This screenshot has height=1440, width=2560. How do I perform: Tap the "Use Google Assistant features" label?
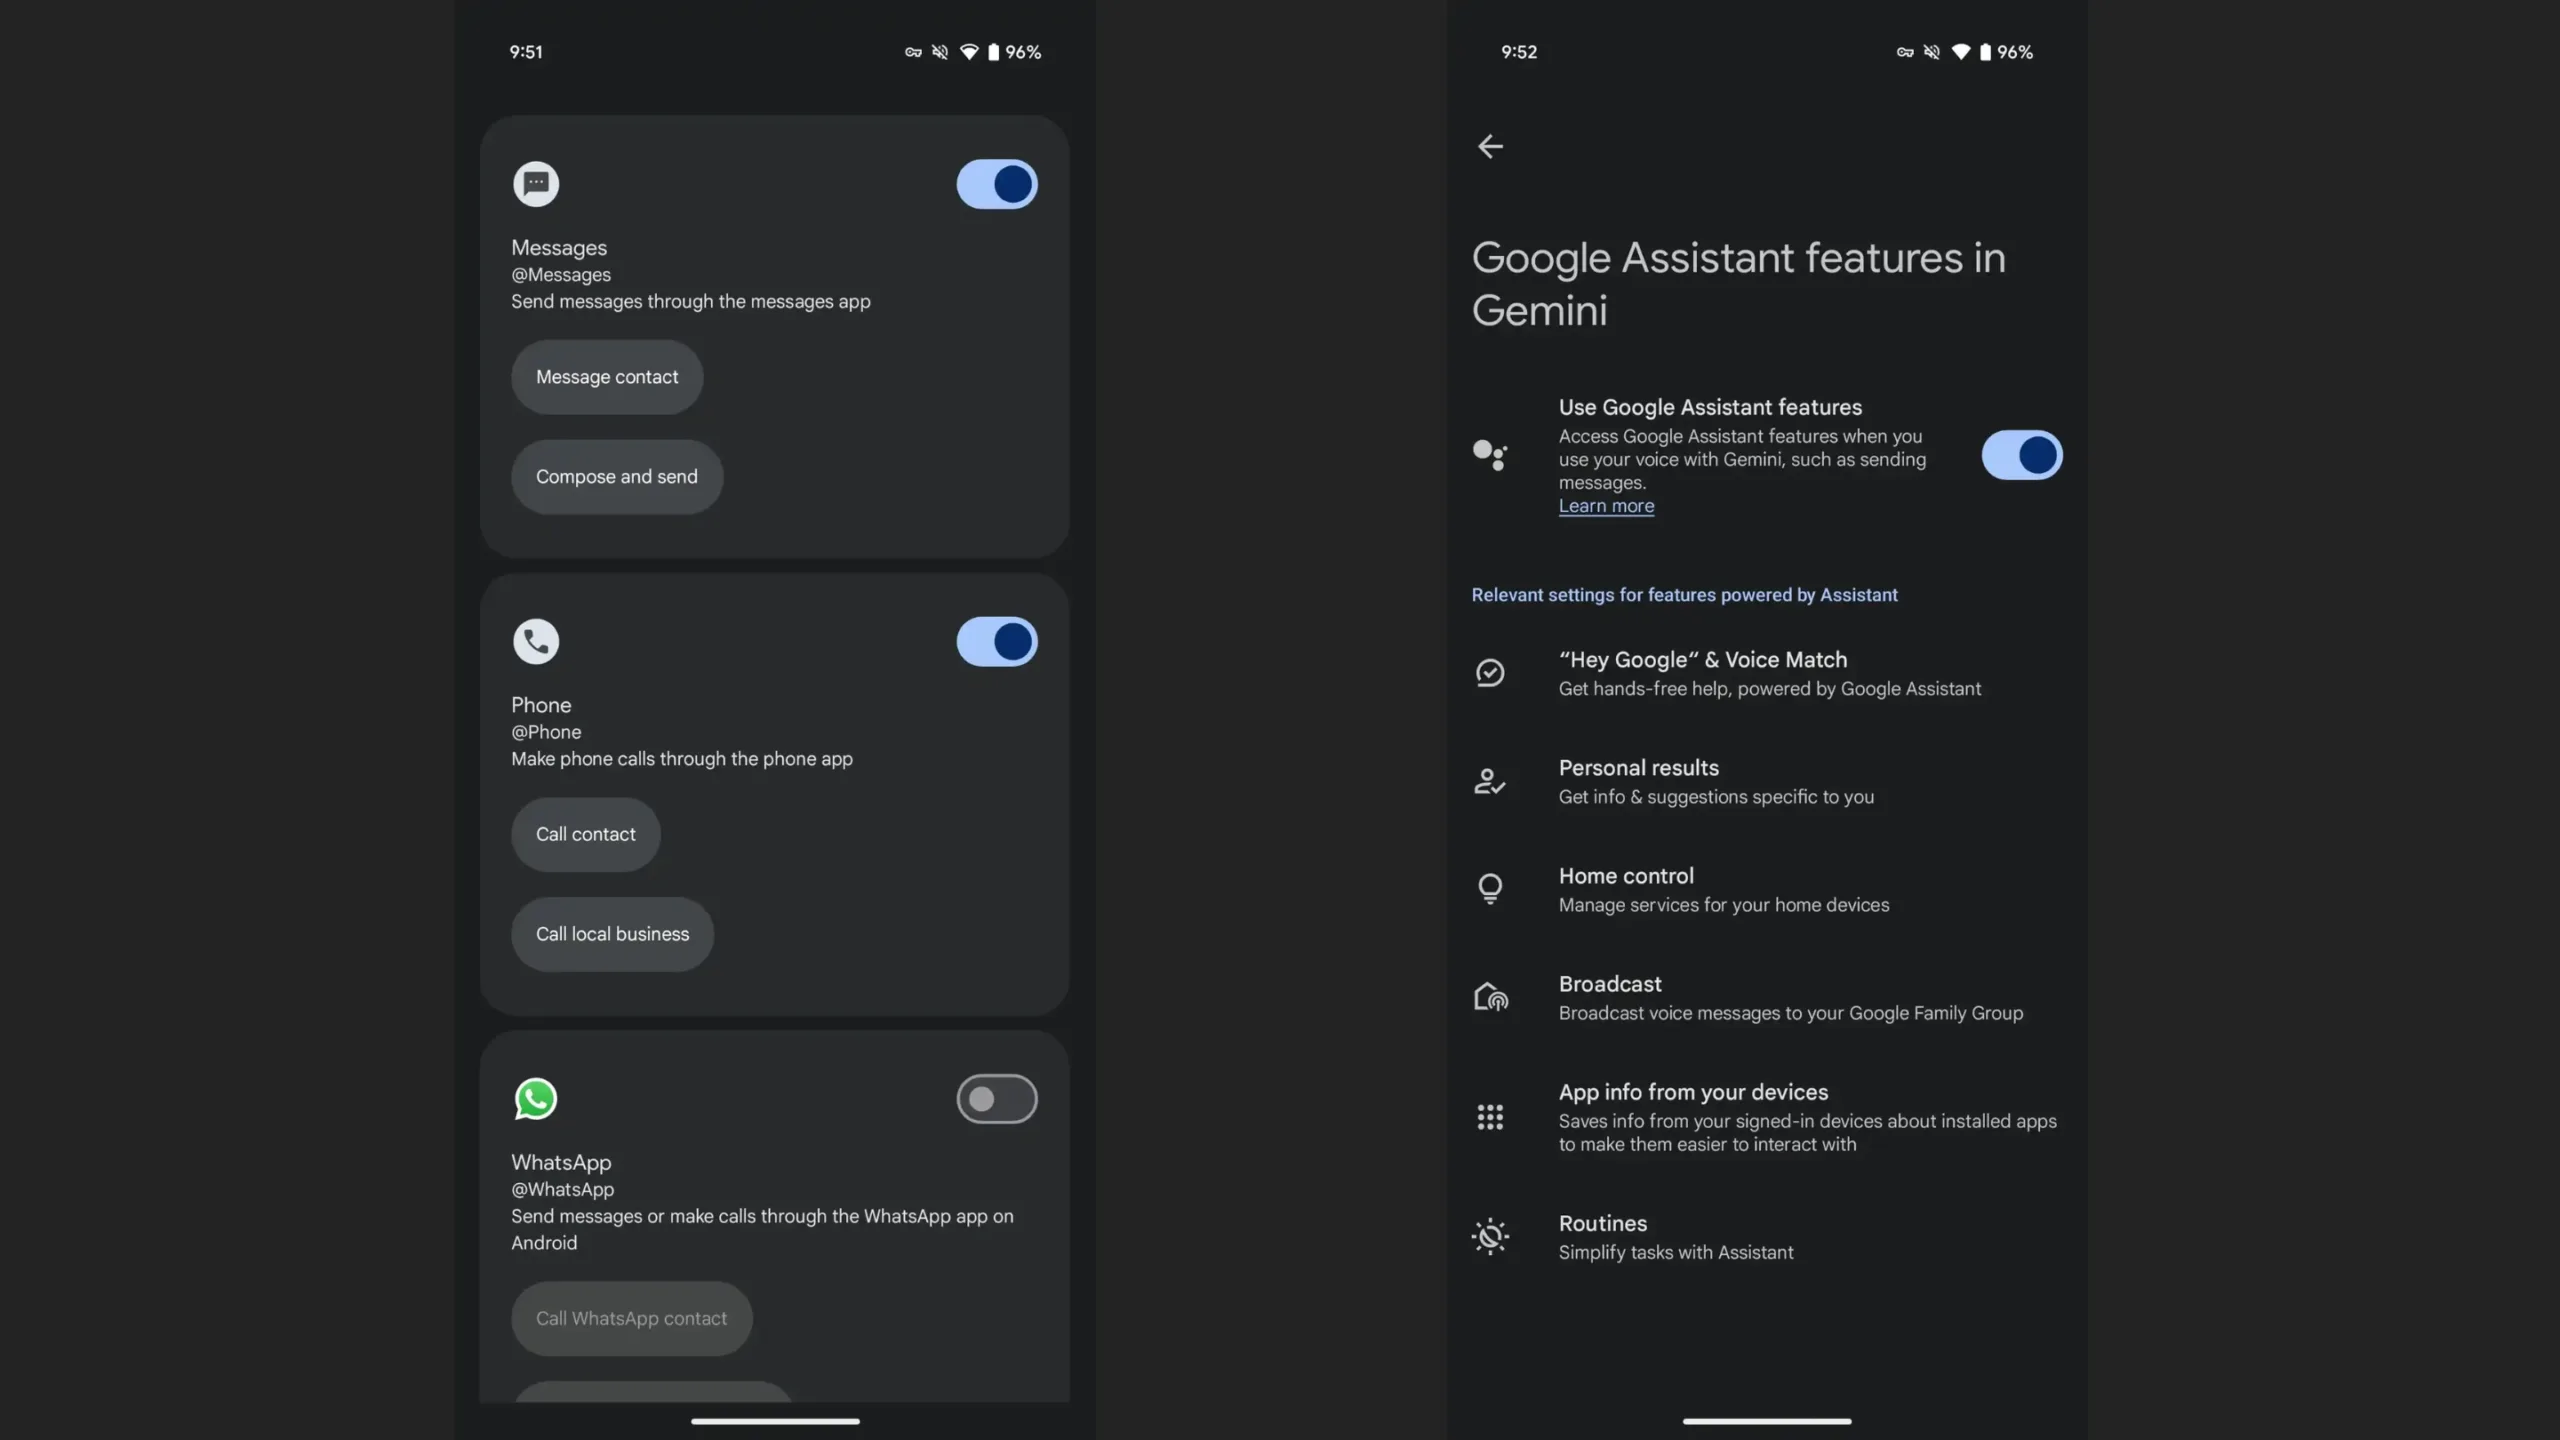point(1710,408)
